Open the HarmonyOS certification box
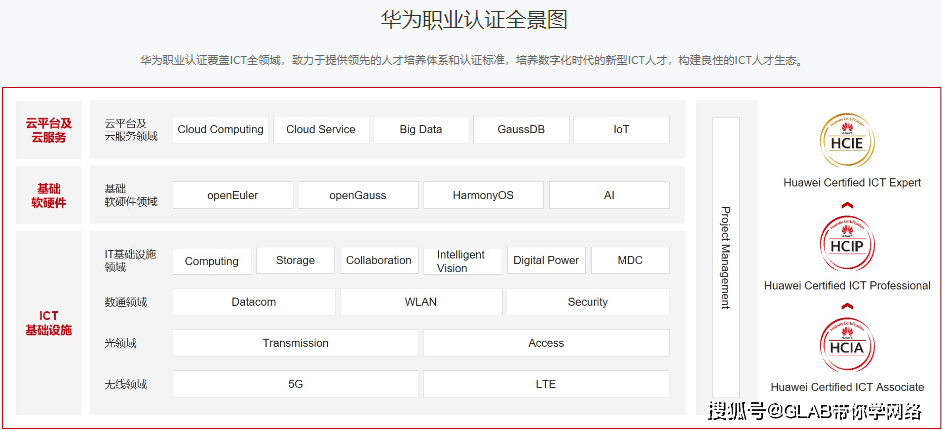 (x=483, y=195)
